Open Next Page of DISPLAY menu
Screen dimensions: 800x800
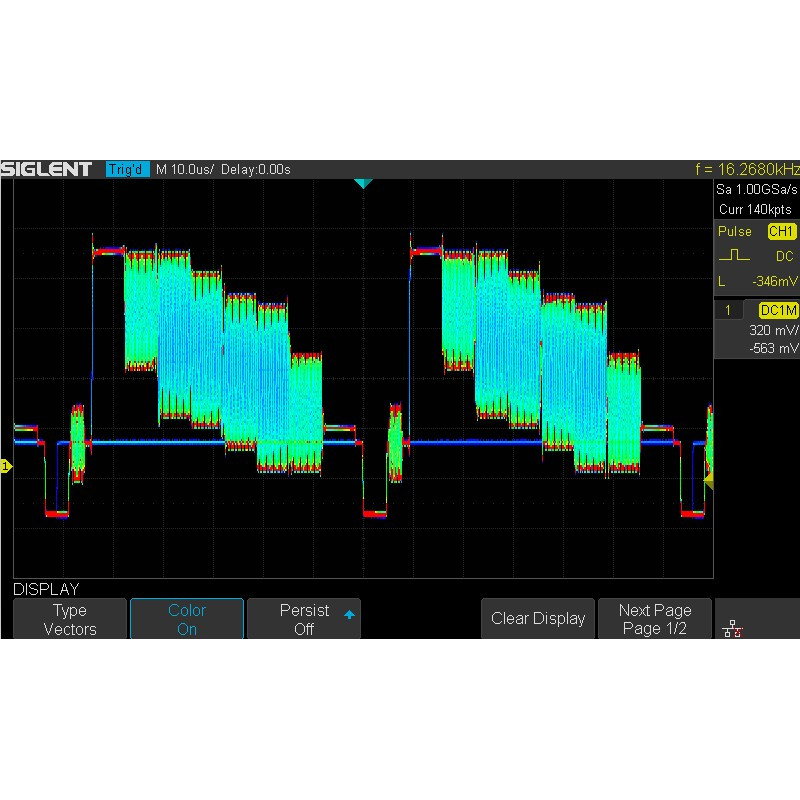[655, 618]
